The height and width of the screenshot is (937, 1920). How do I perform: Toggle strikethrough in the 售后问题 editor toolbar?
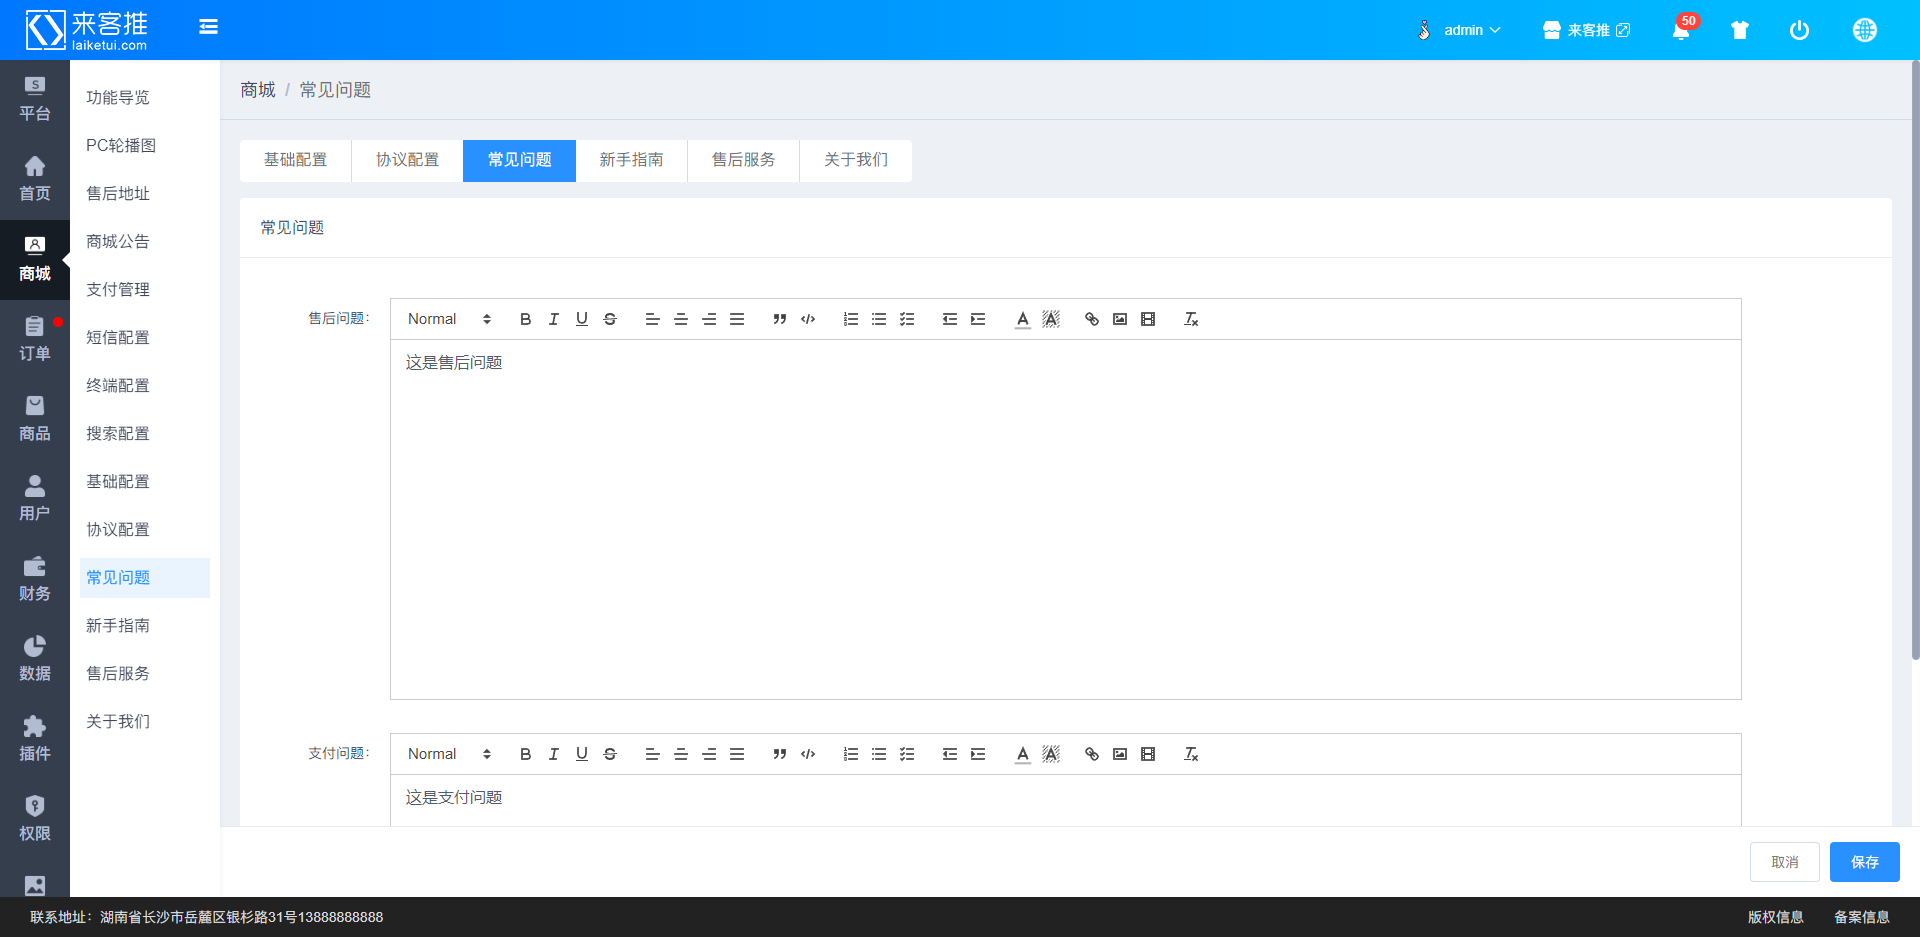click(x=609, y=319)
